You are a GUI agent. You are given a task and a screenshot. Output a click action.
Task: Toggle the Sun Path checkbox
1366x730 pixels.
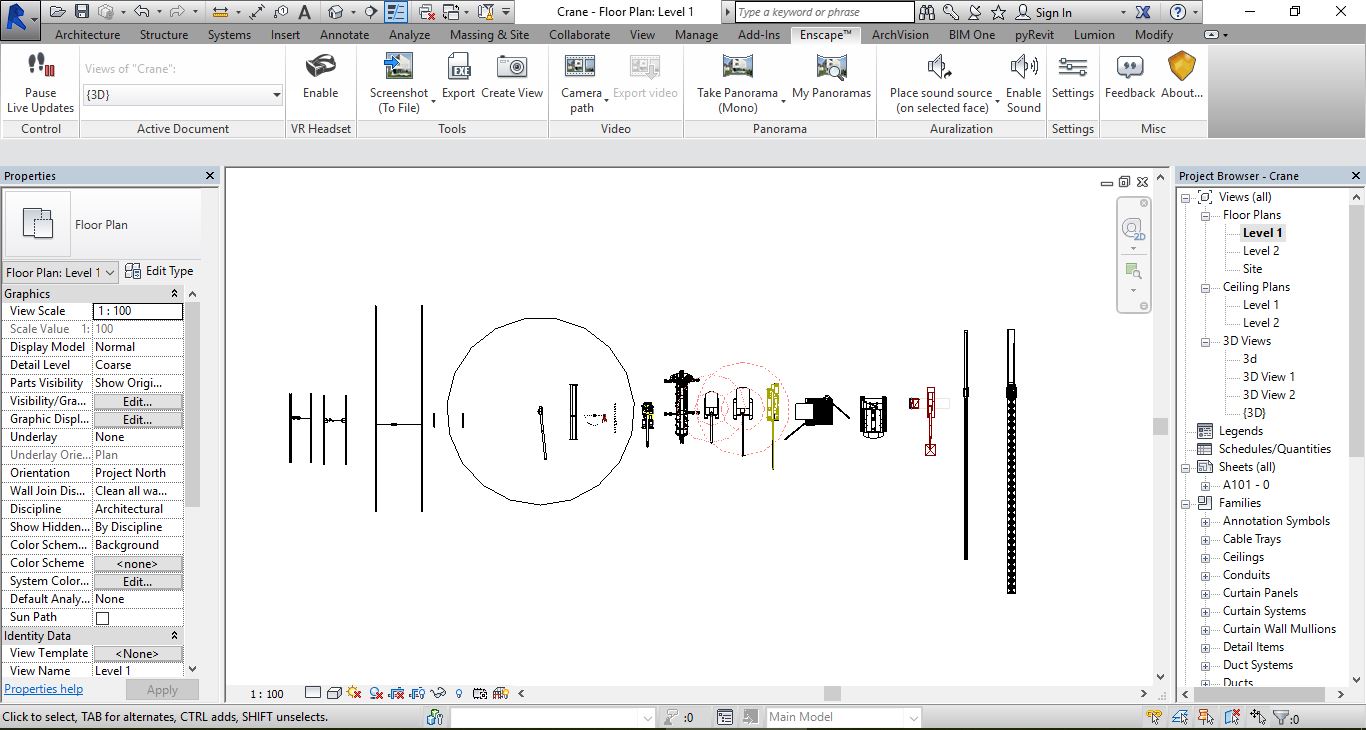[x=102, y=618]
